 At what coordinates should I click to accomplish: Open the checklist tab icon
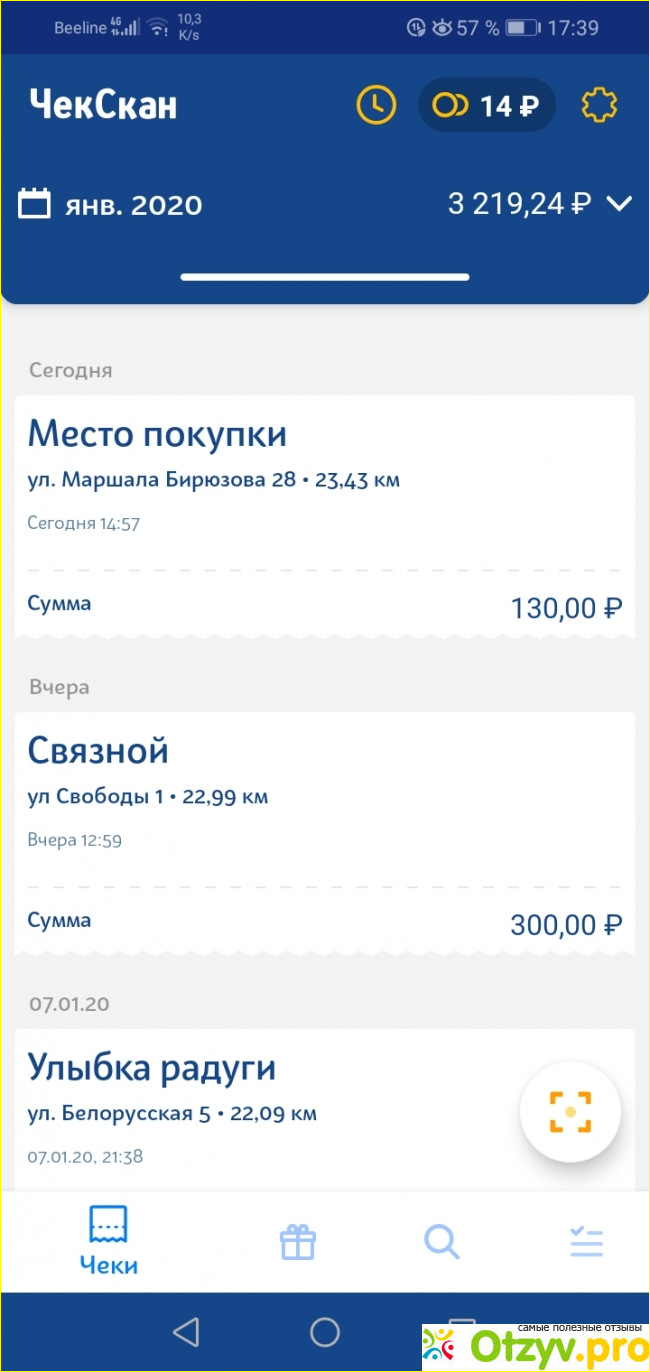[x=587, y=1242]
